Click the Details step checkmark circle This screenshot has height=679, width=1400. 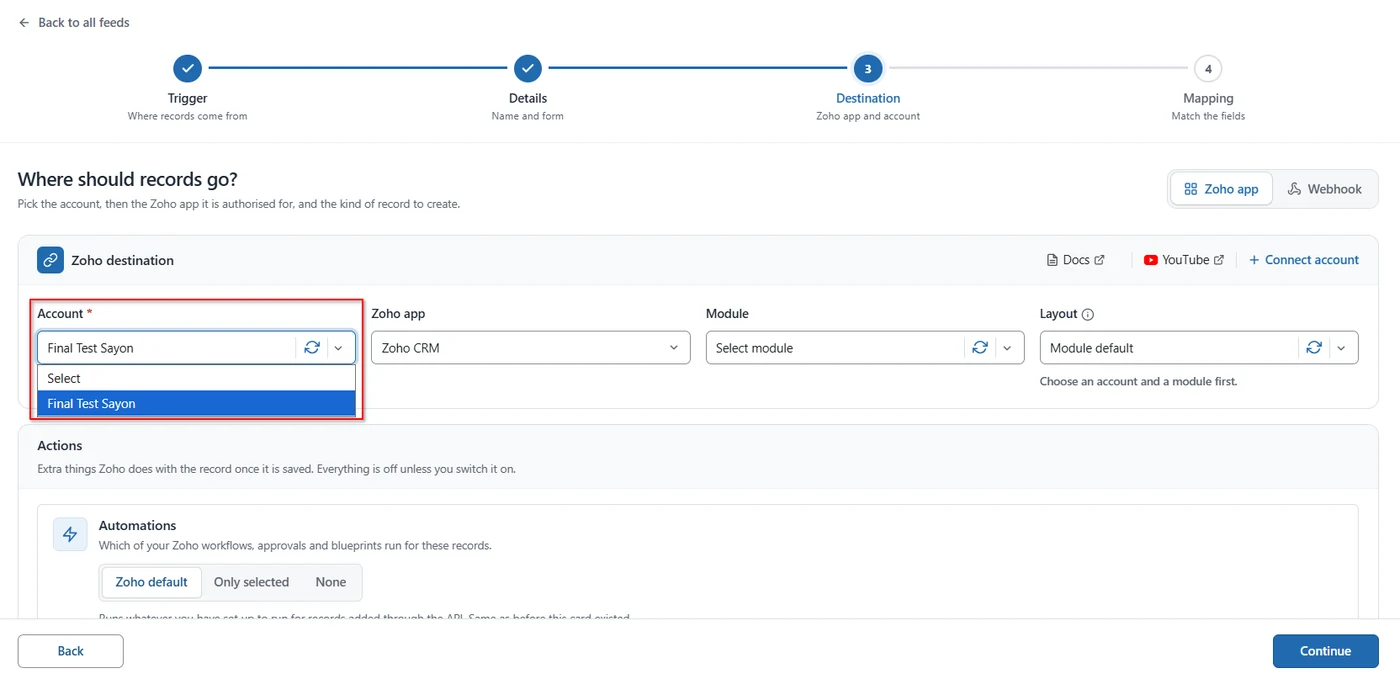[528, 68]
